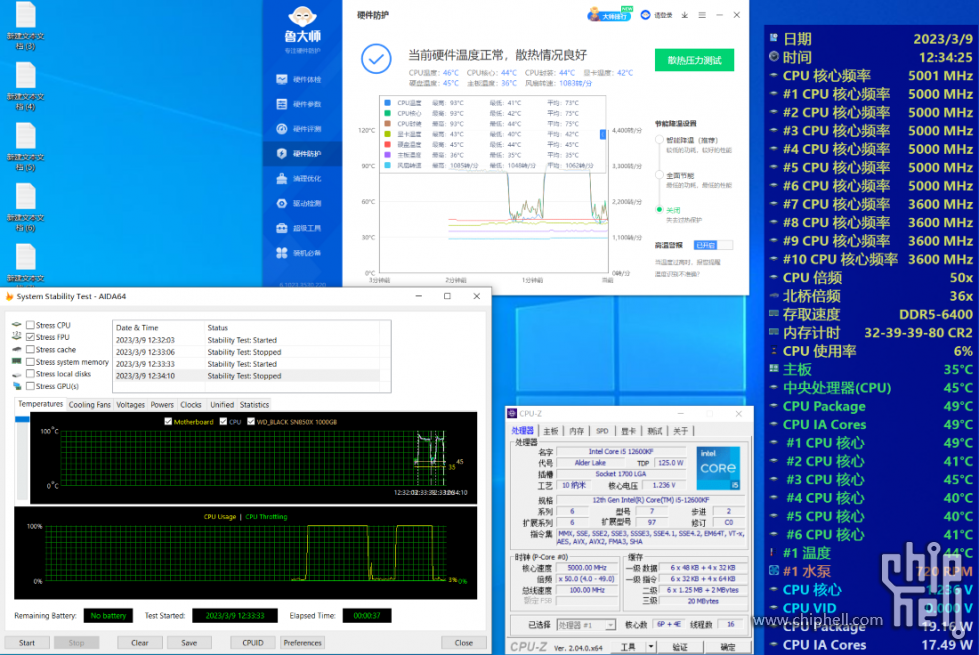Click the Start button in AIDA64
The height and width of the screenshot is (655, 979).
pos(27,643)
